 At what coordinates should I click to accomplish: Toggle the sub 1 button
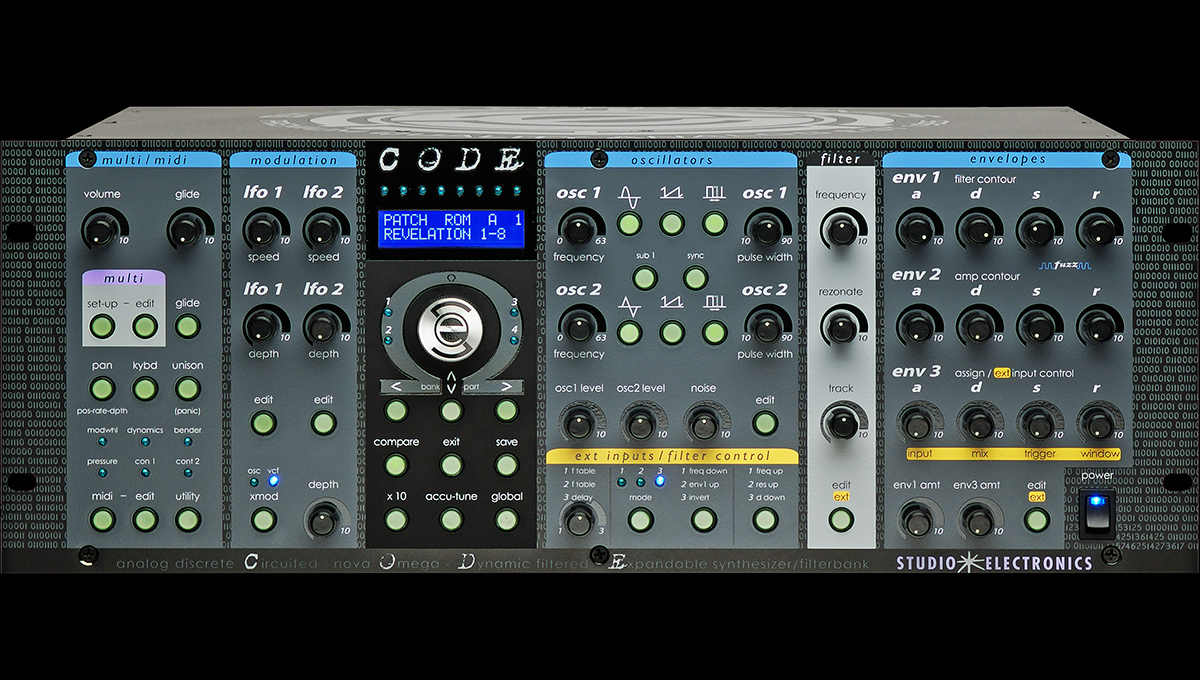[x=645, y=279]
